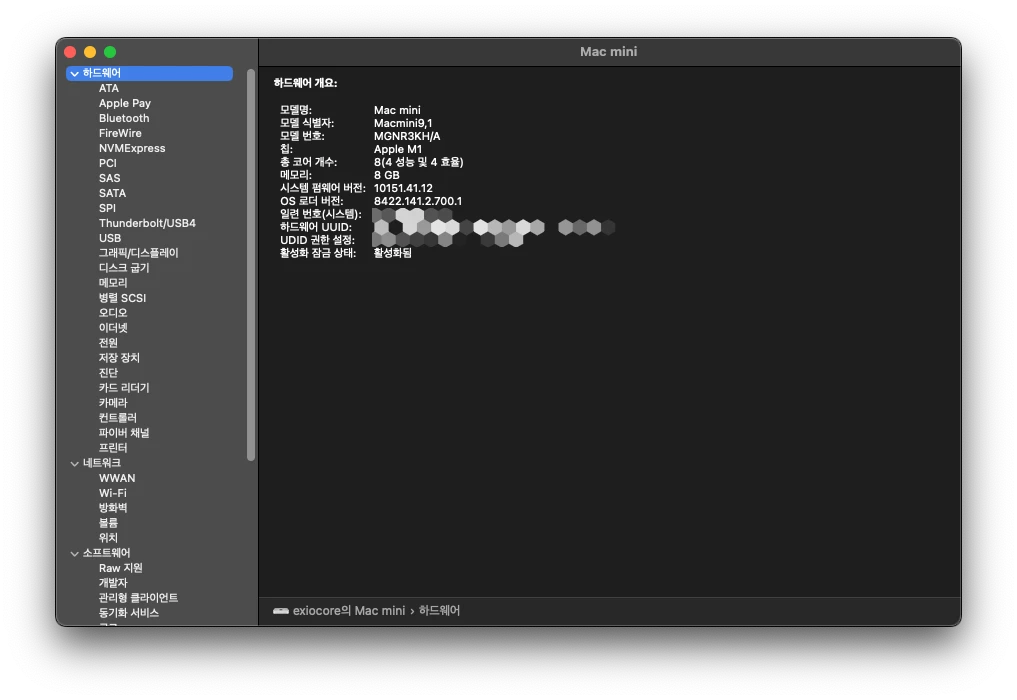Click exiocore의 Mac mini path item

pyautogui.click(x=349, y=611)
